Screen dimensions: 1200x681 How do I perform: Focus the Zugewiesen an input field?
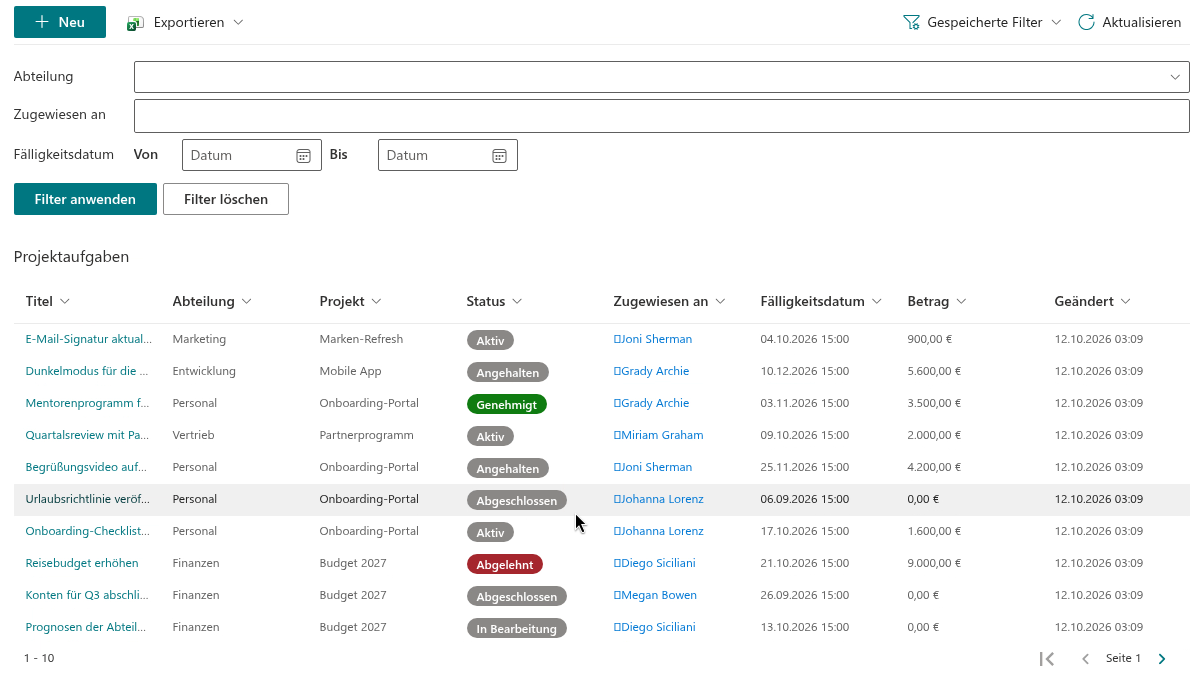tap(662, 115)
